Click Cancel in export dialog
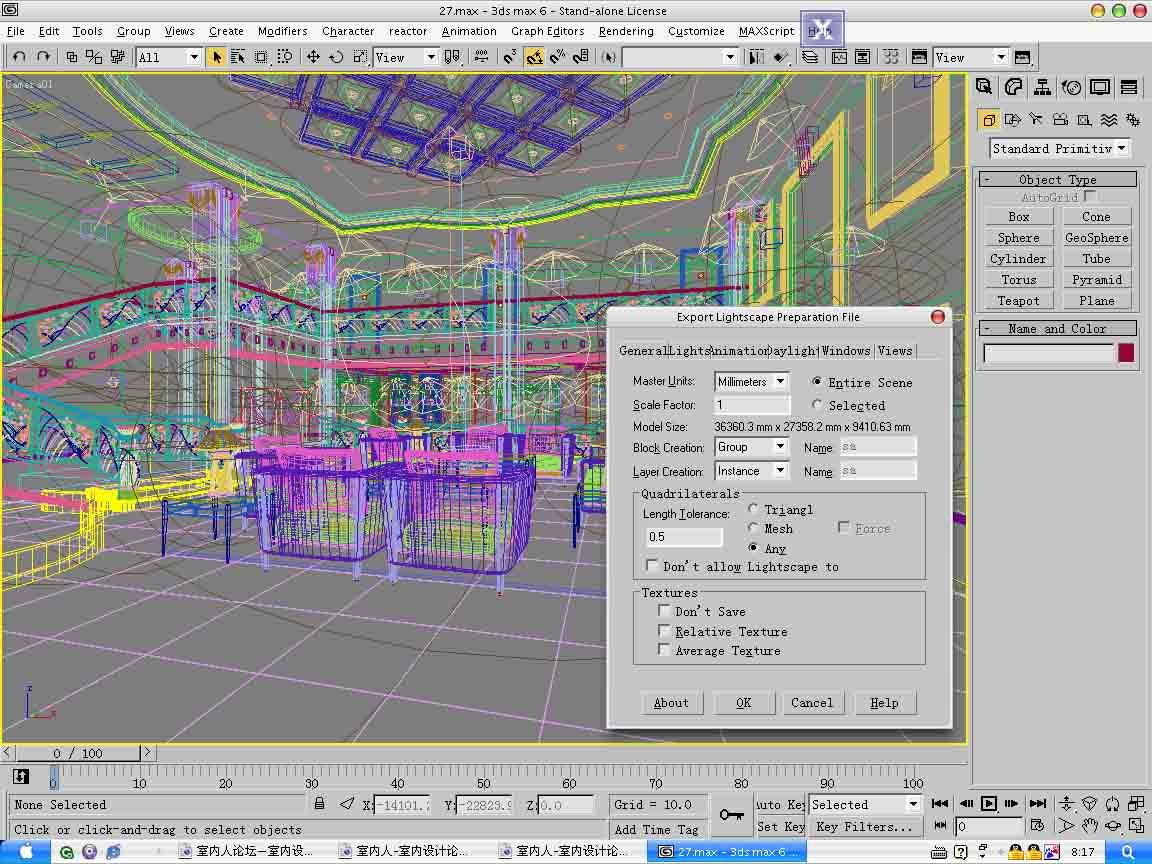 812,702
